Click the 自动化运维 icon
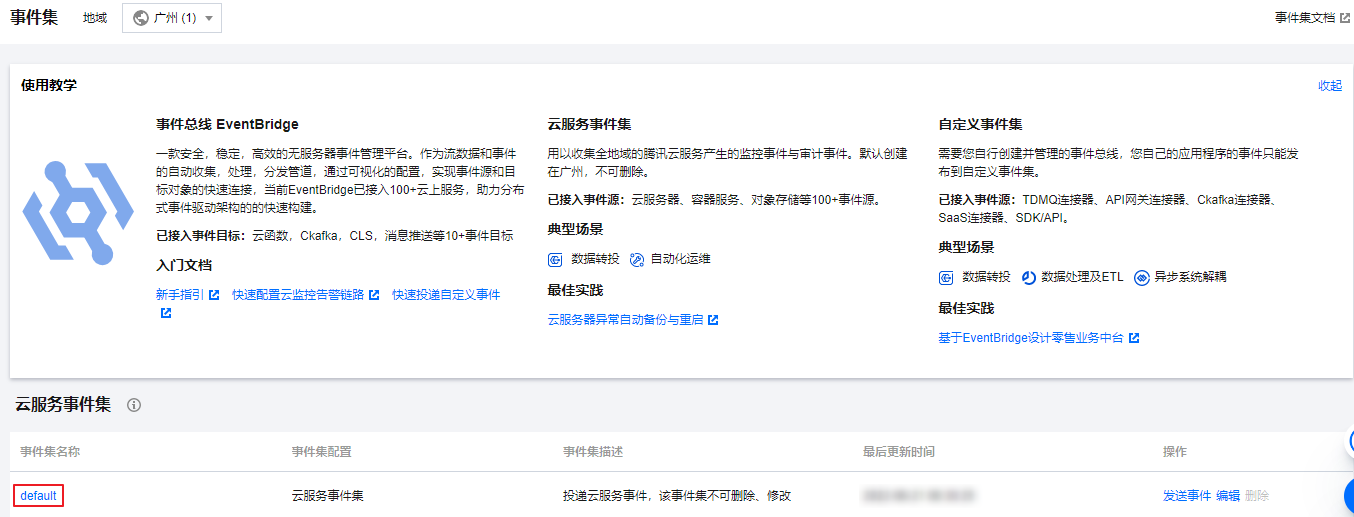The height and width of the screenshot is (517, 1354). point(637,259)
